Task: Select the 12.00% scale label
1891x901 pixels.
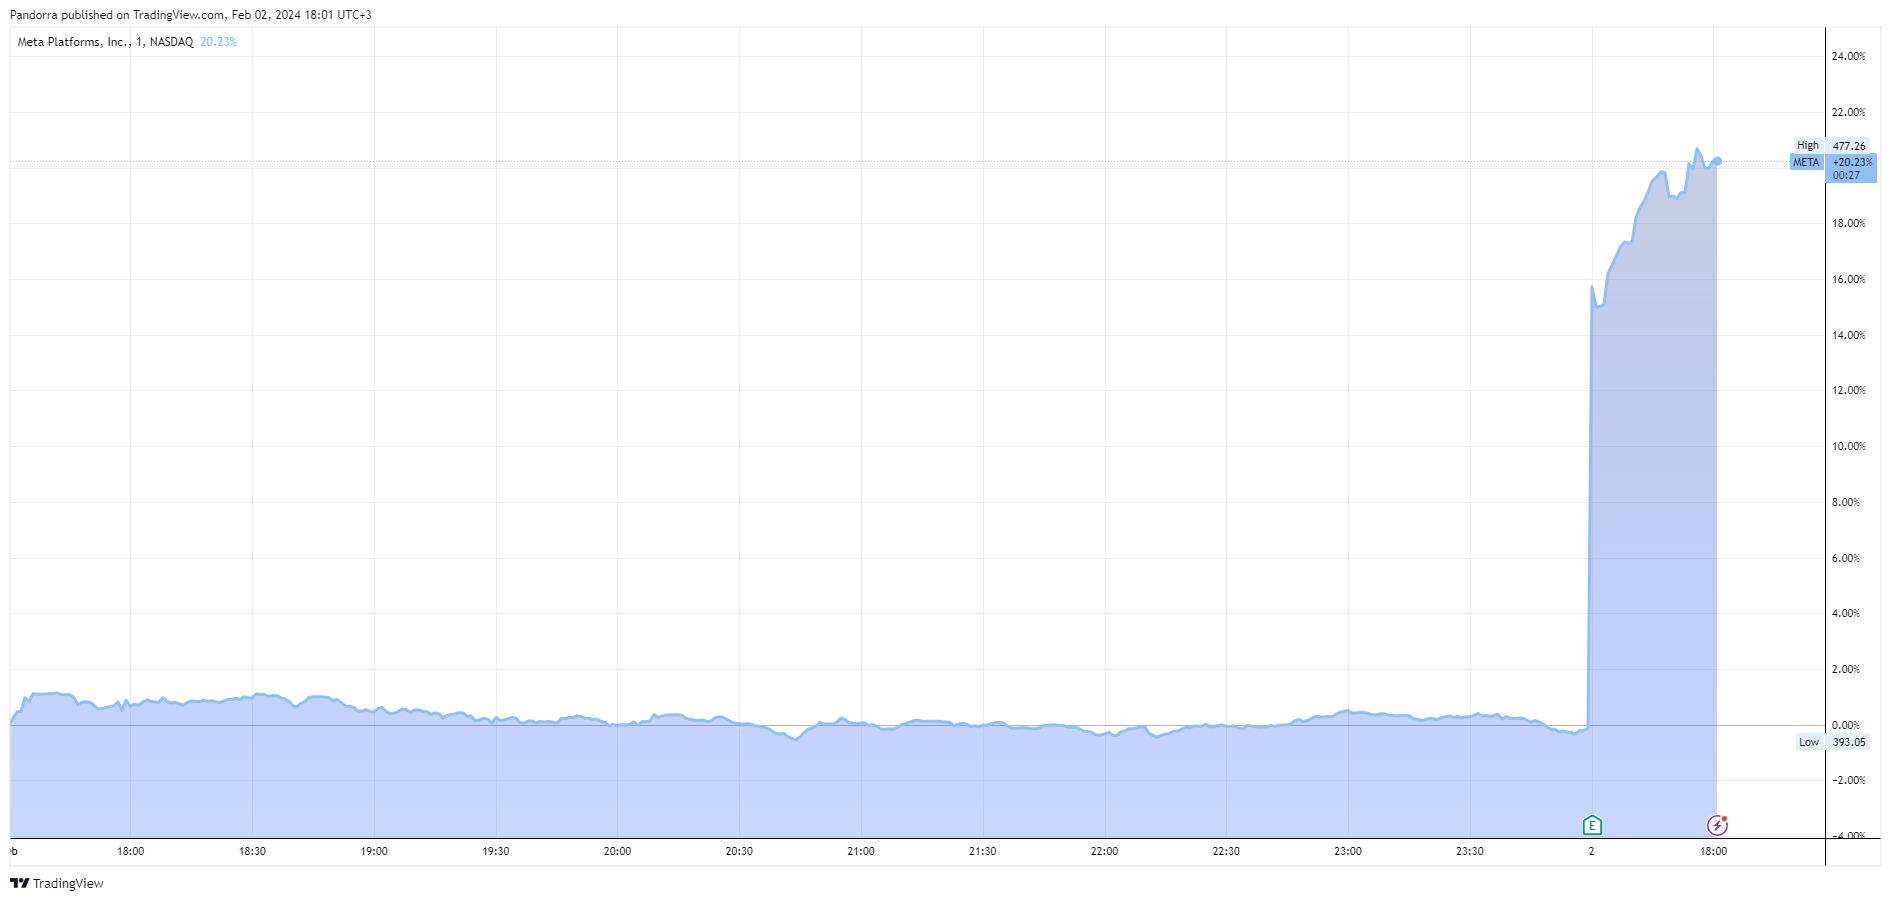Action: [x=1848, y=391]
